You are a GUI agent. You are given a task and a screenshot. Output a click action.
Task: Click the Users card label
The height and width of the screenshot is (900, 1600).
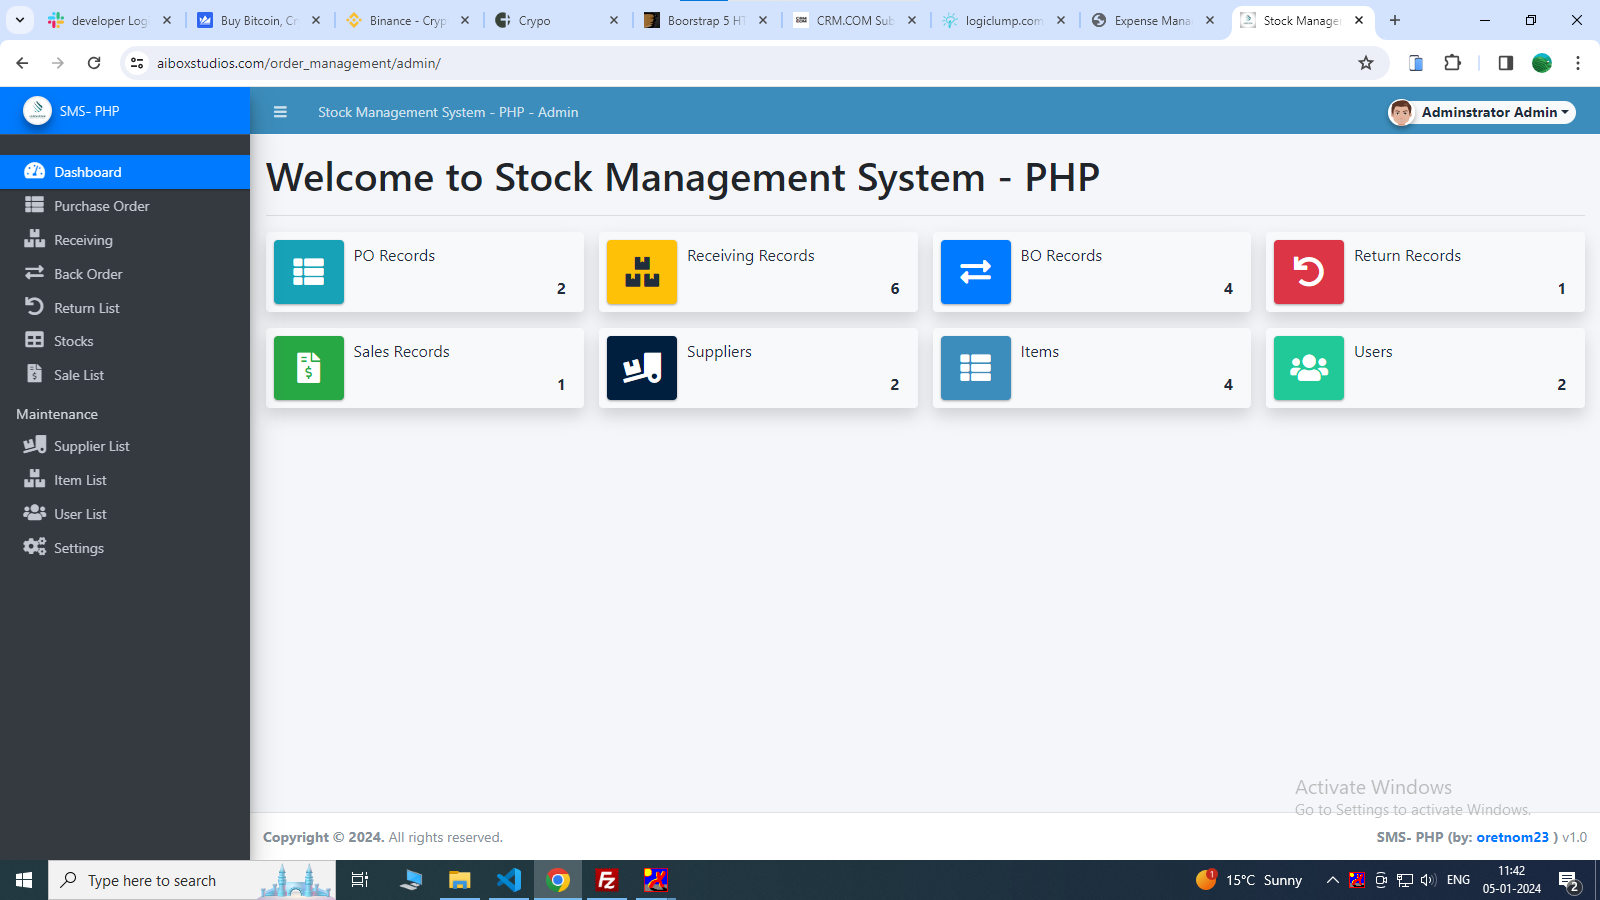pos(1373,352)
